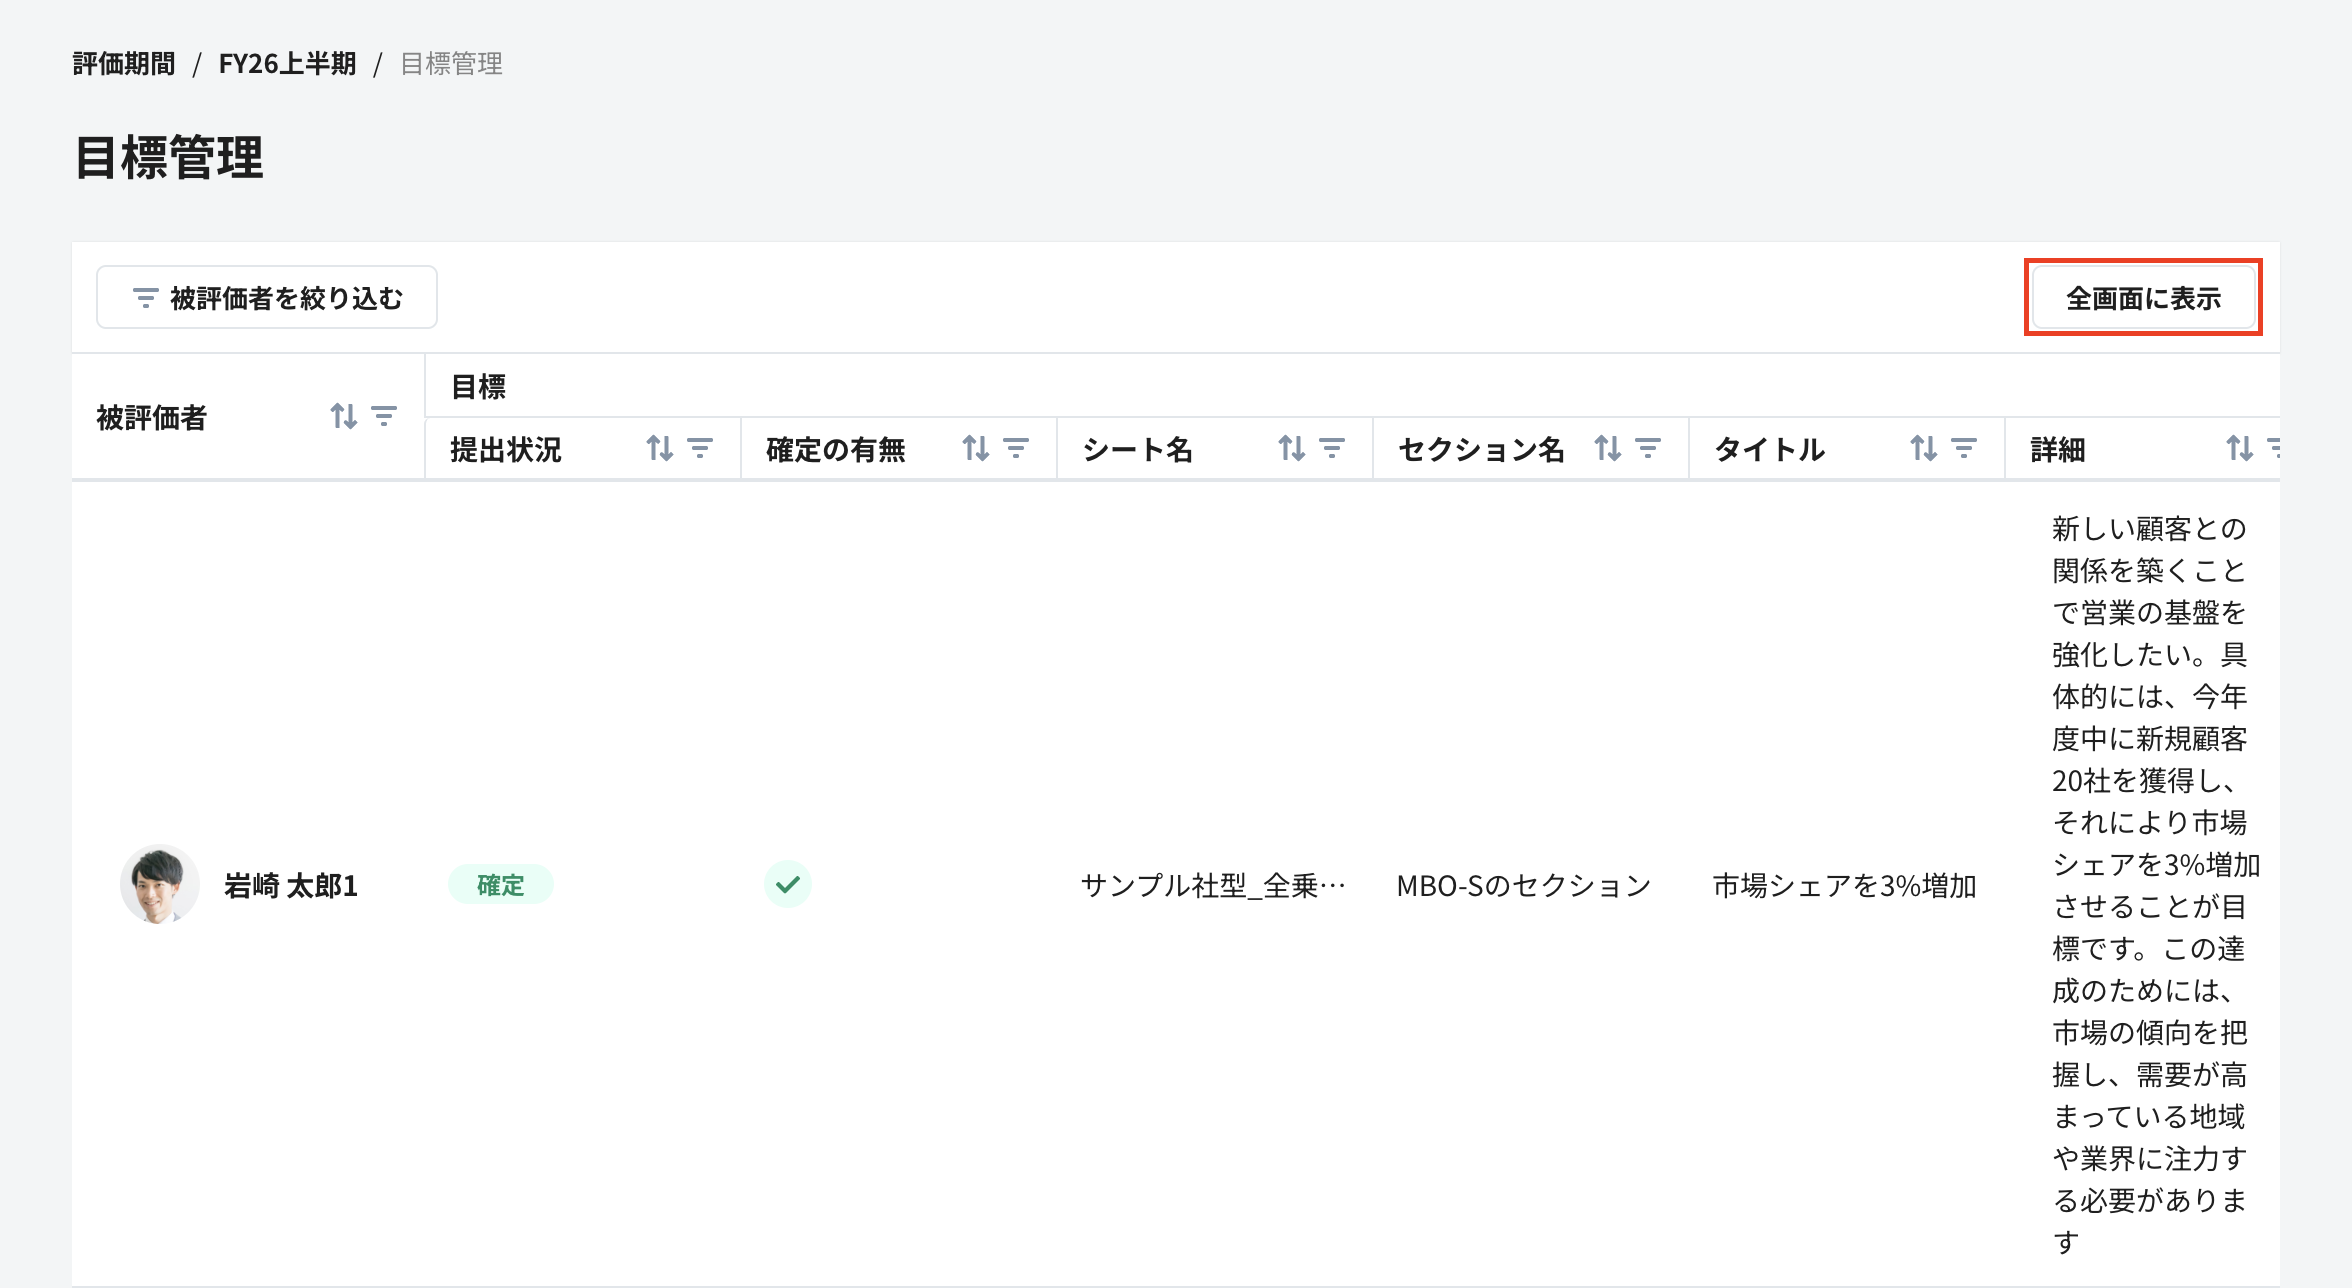2352x1288 pixels.
Task: Sort the セクション名 column
Action: [1608, 449]
